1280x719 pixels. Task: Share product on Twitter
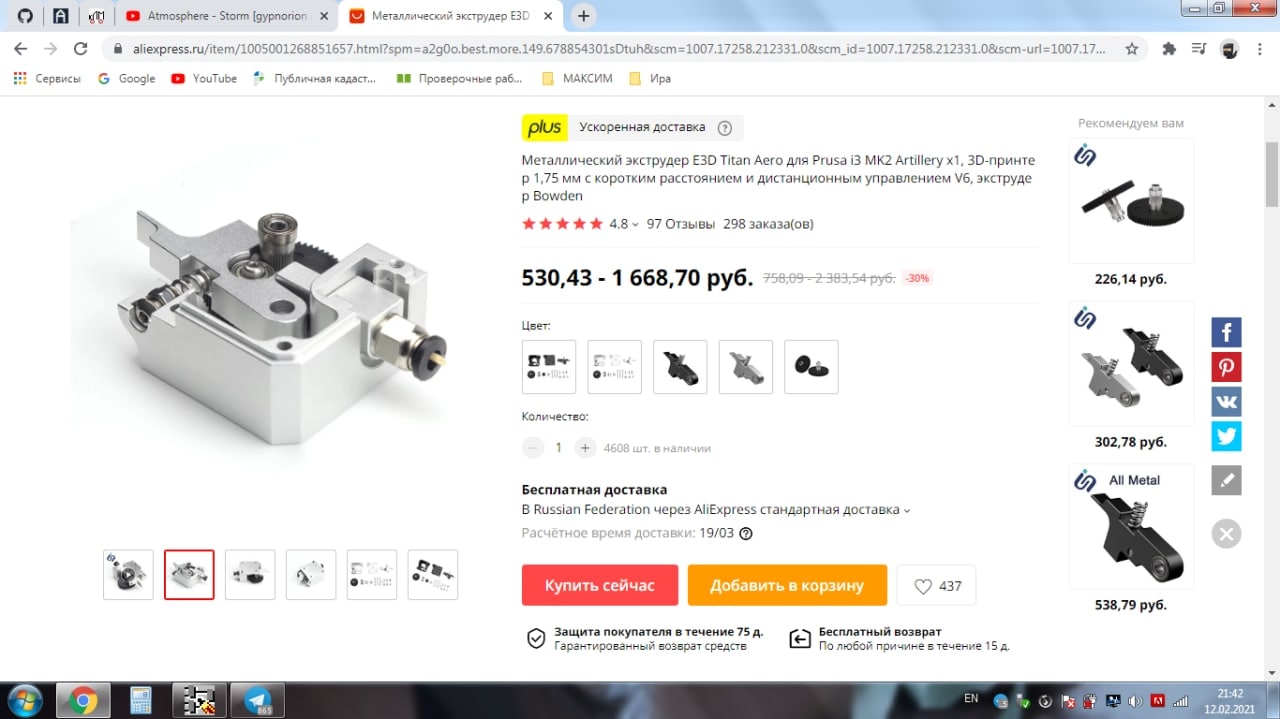pos(1226,437)
